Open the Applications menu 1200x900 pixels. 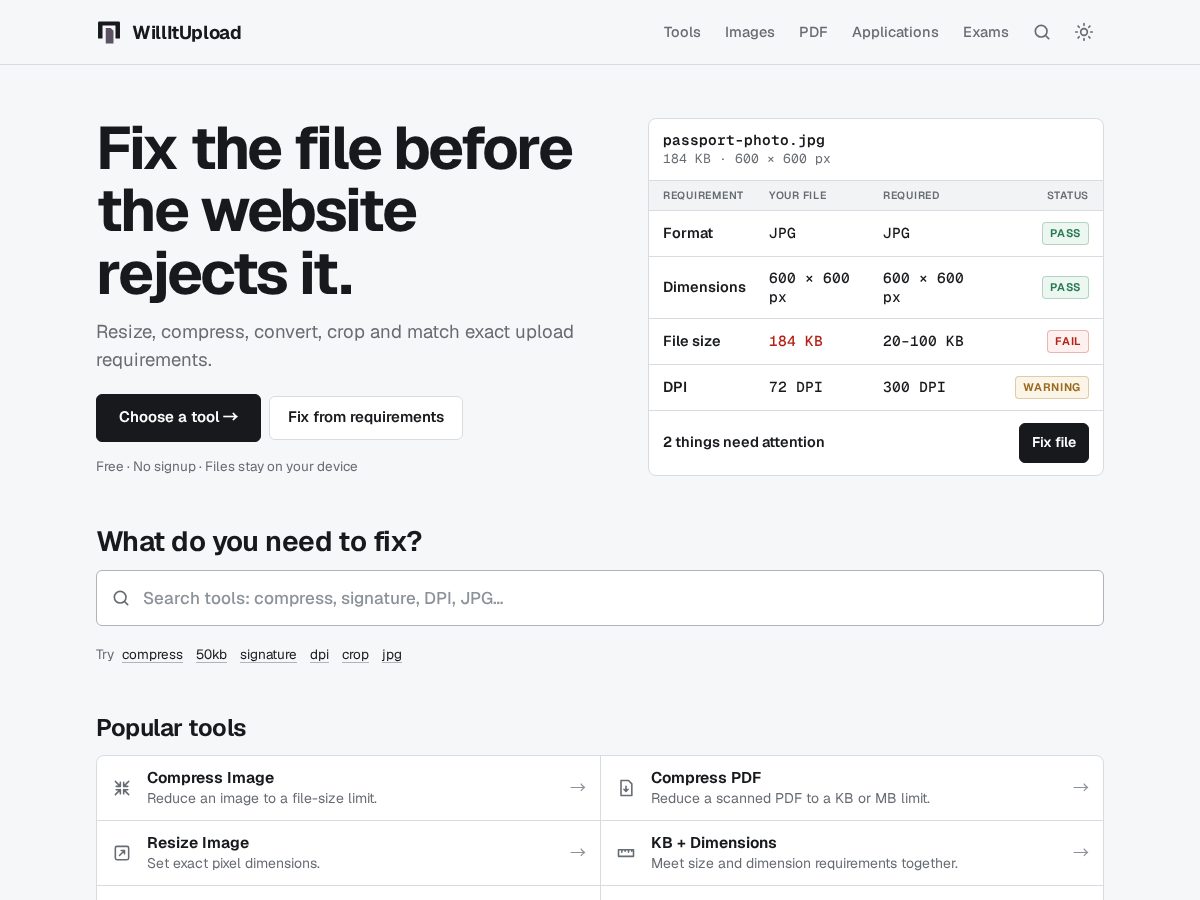click(895, 32)
